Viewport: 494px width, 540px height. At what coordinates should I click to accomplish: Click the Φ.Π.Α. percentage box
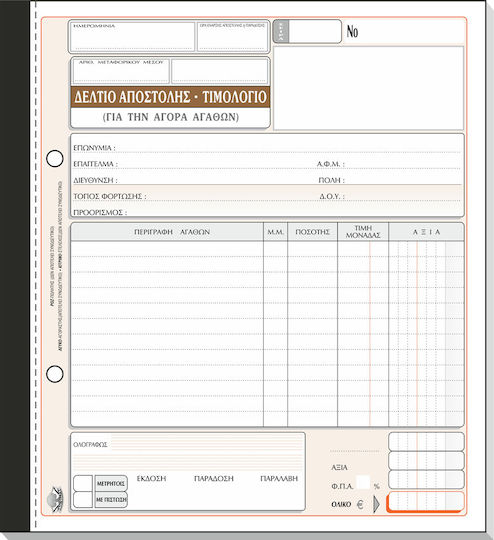363,482
